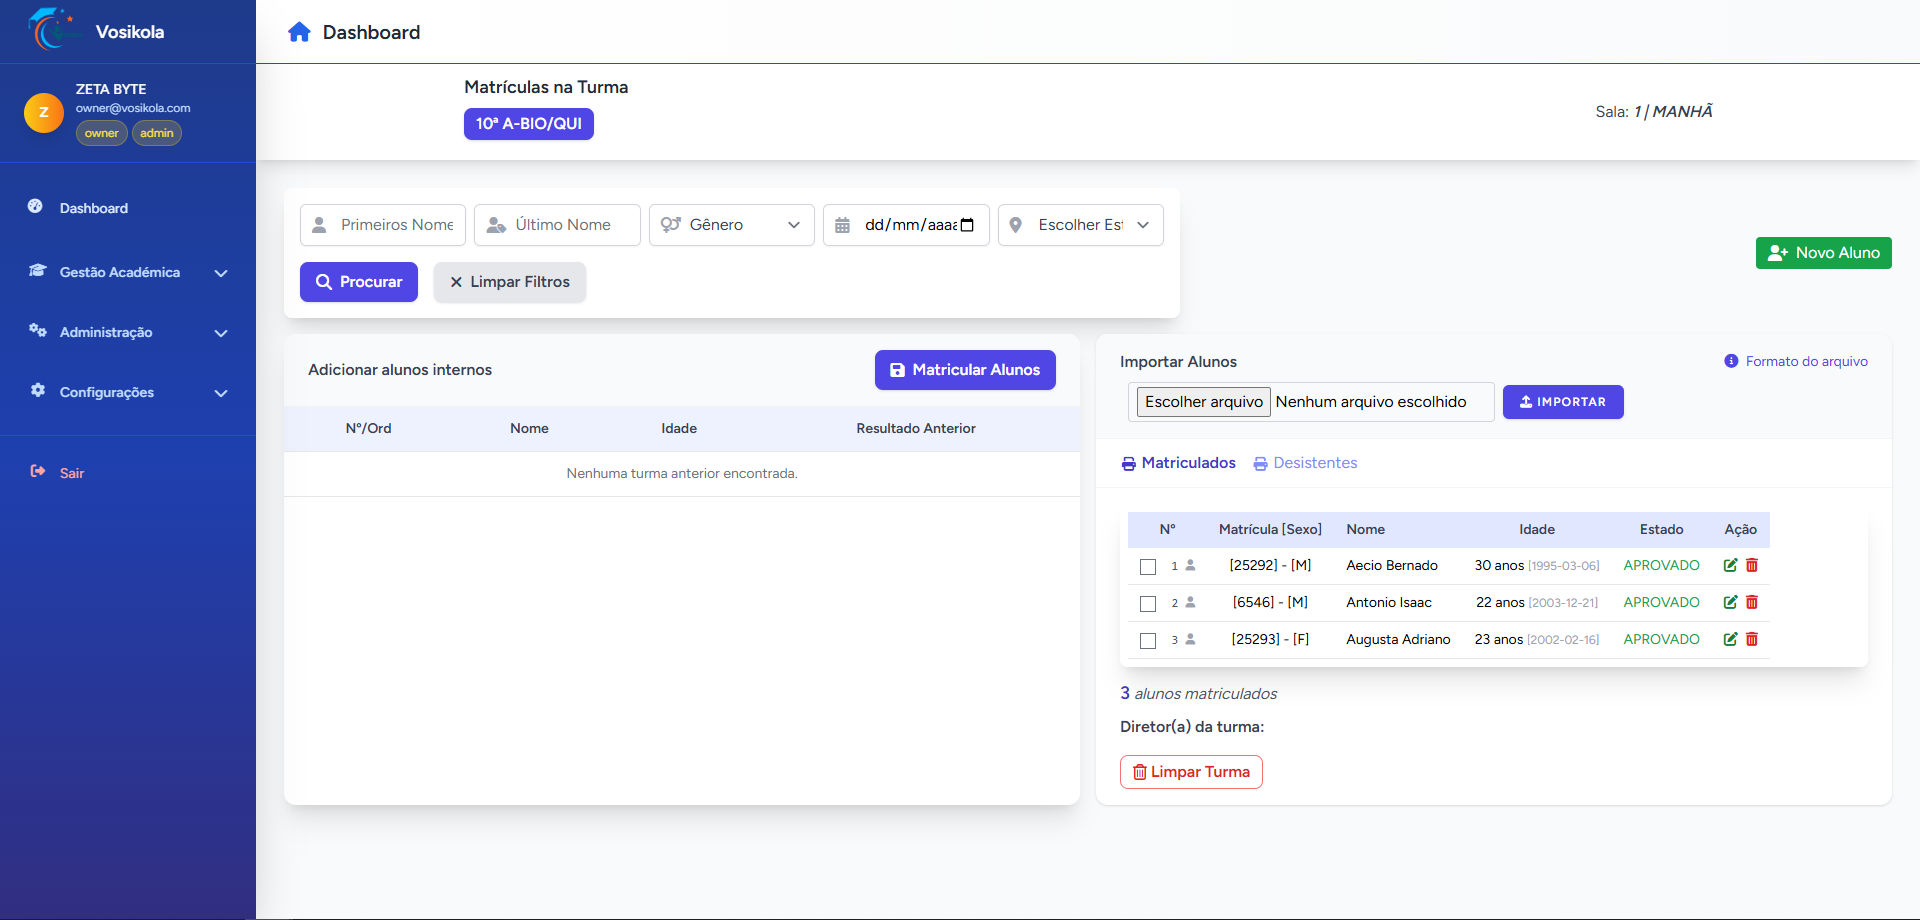
Task: Click delete trash icon for Antonio Isaac
Action: [1752, 602]
